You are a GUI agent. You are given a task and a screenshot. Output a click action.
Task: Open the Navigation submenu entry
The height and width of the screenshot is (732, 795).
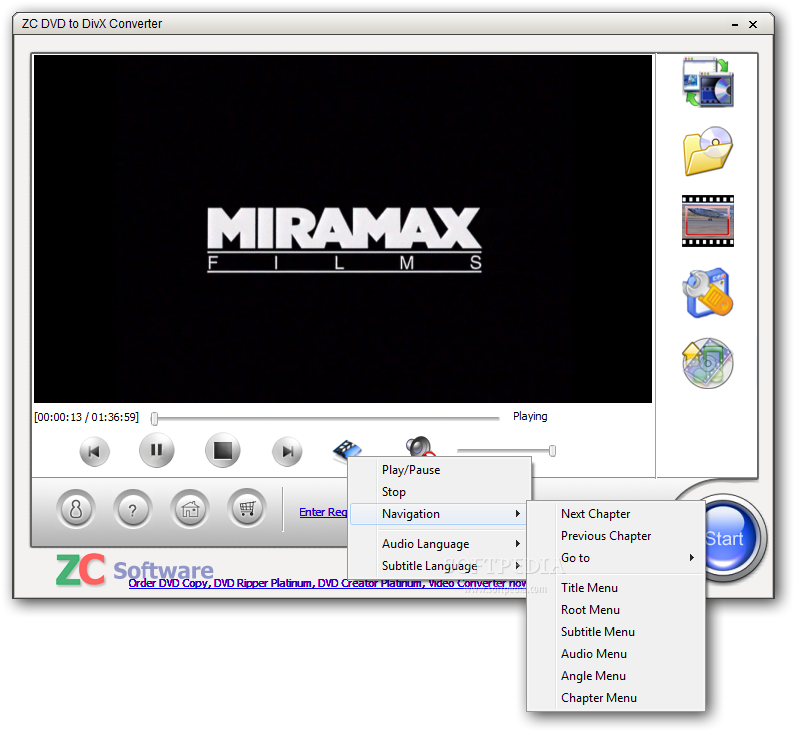coord(439,514)
